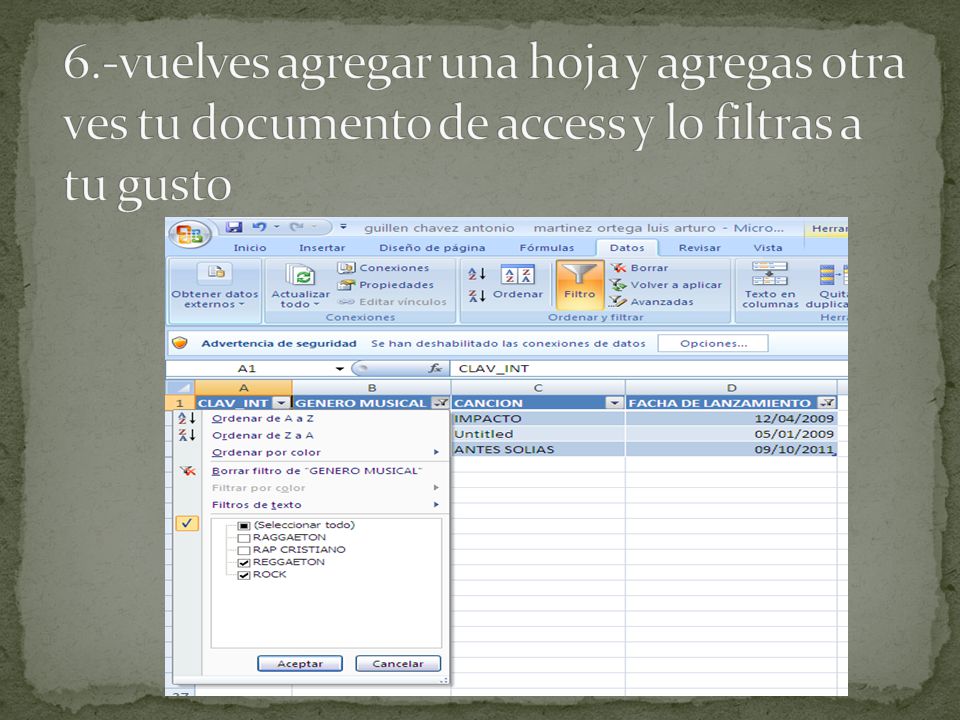Open Conexiones in the ribbon

tap(384, 268)
